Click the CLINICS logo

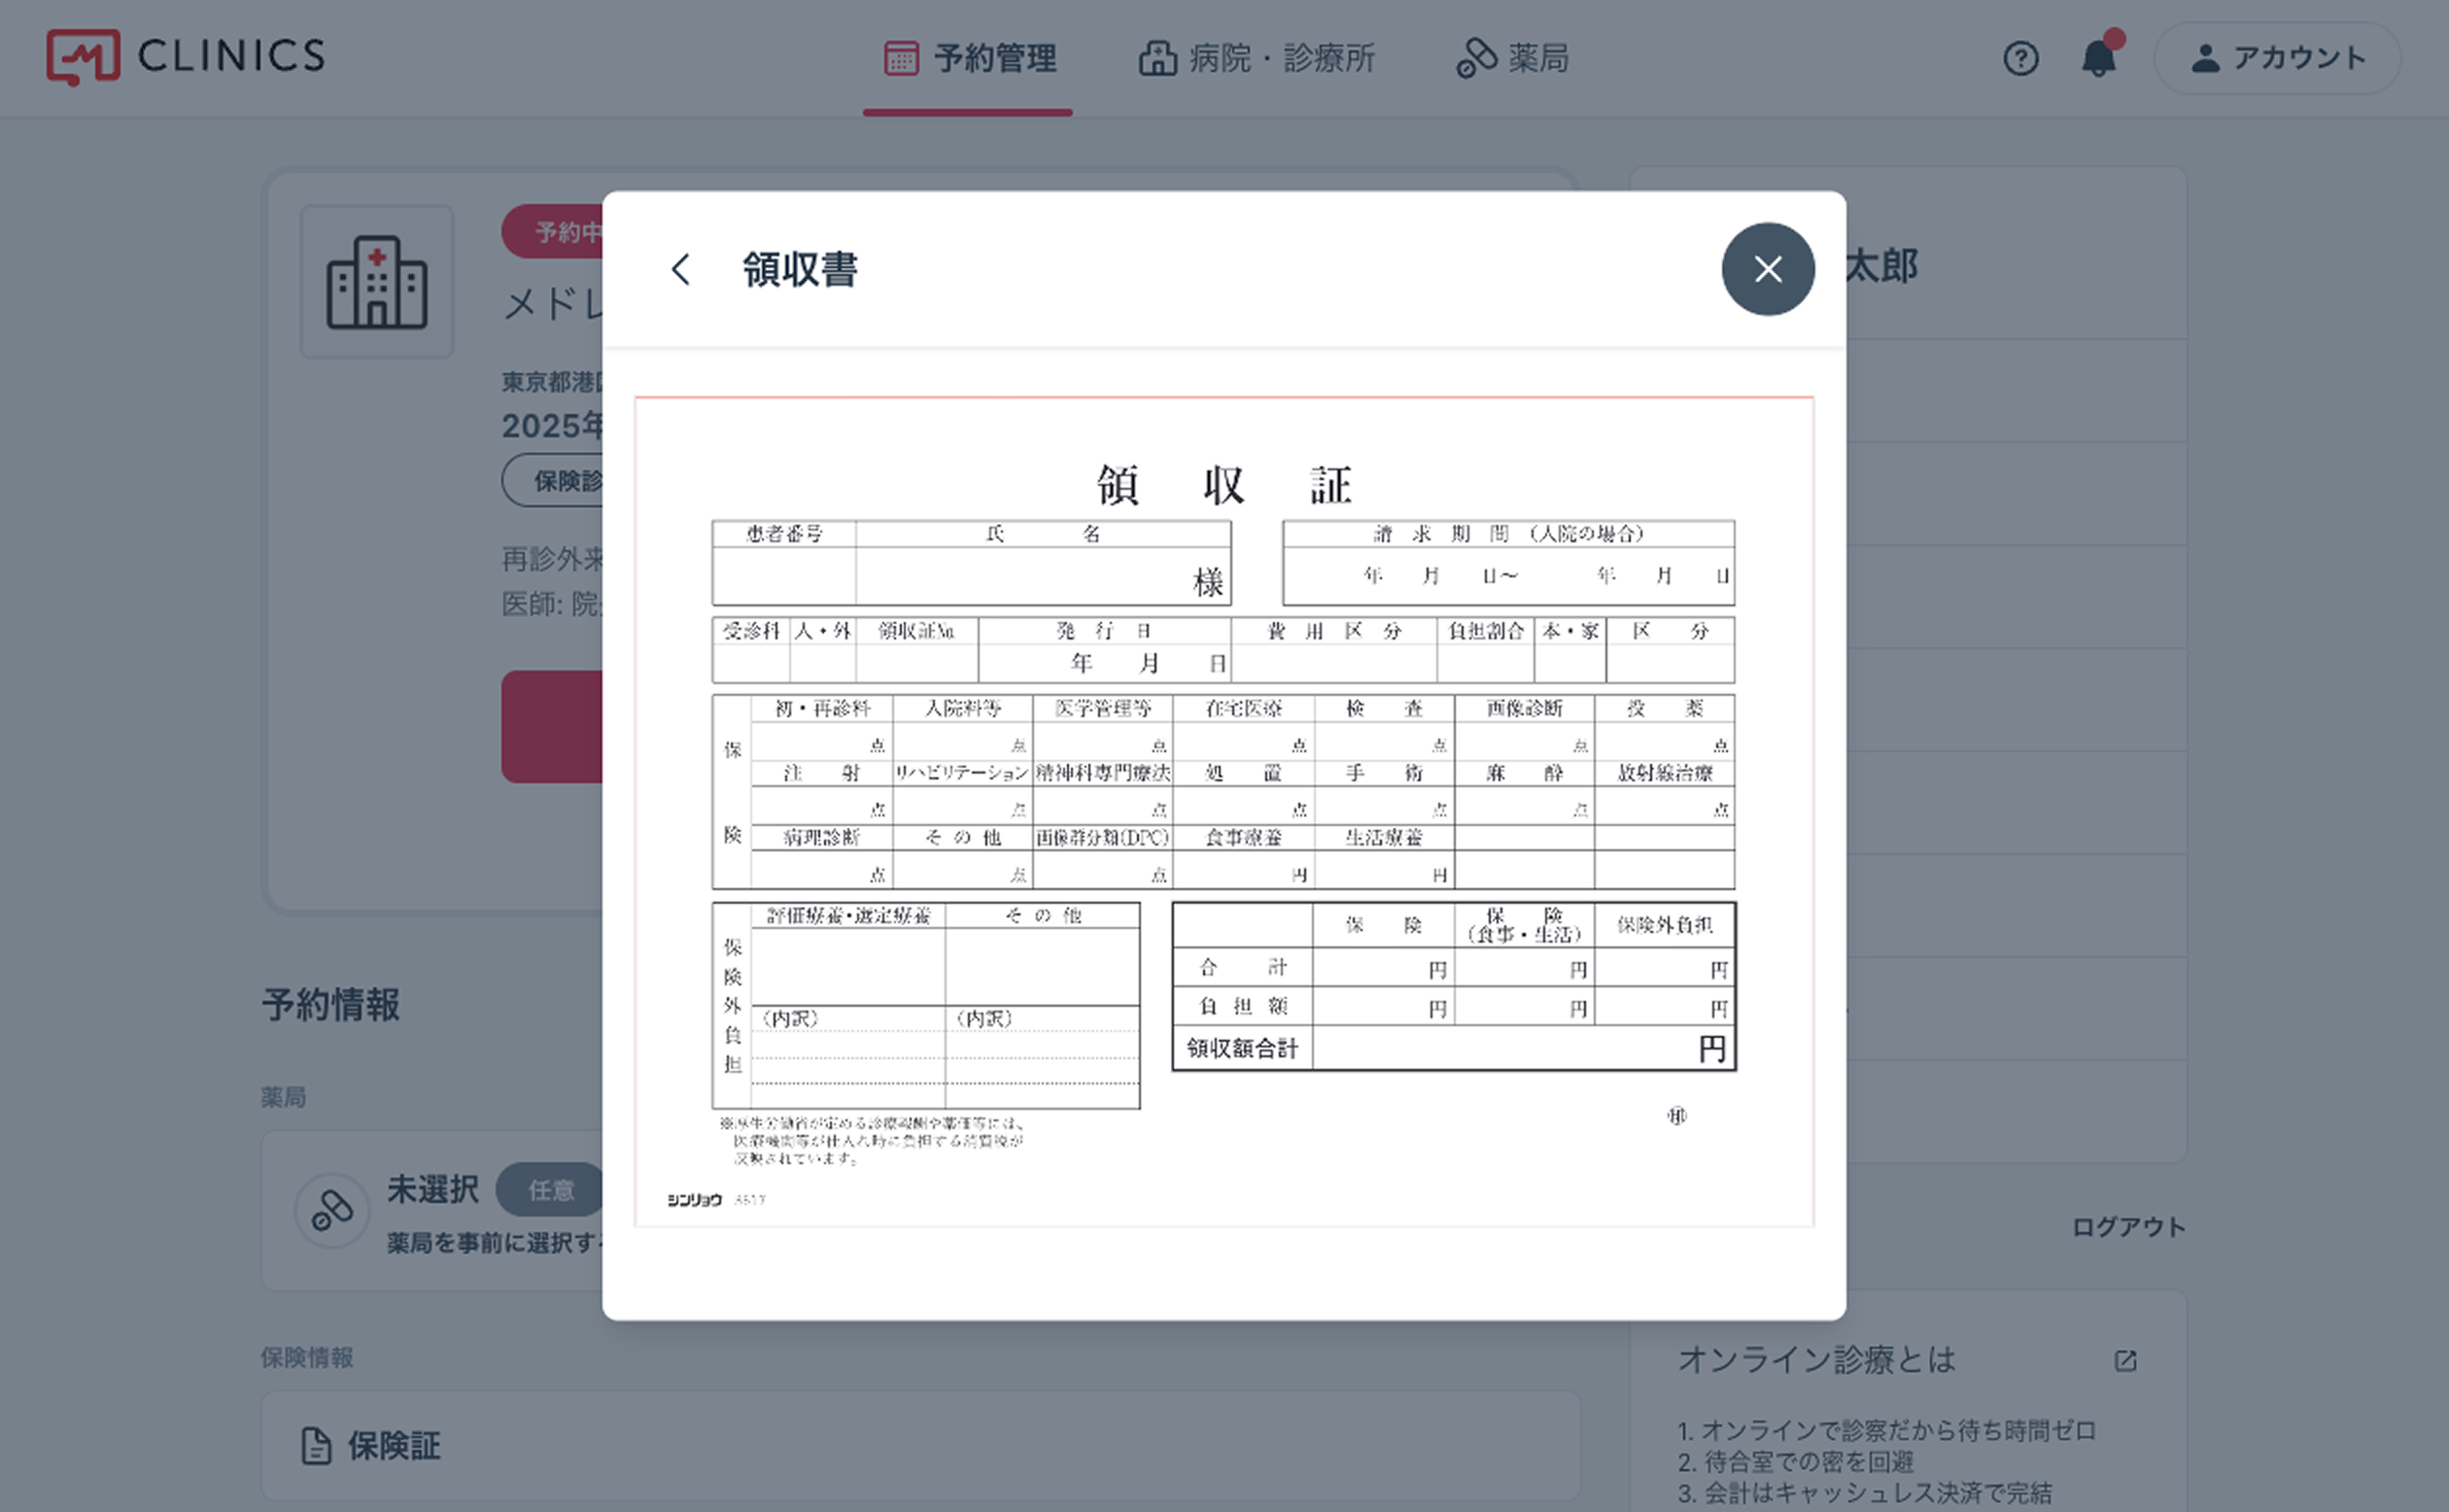pyautogui.click(x=186, y=57)
